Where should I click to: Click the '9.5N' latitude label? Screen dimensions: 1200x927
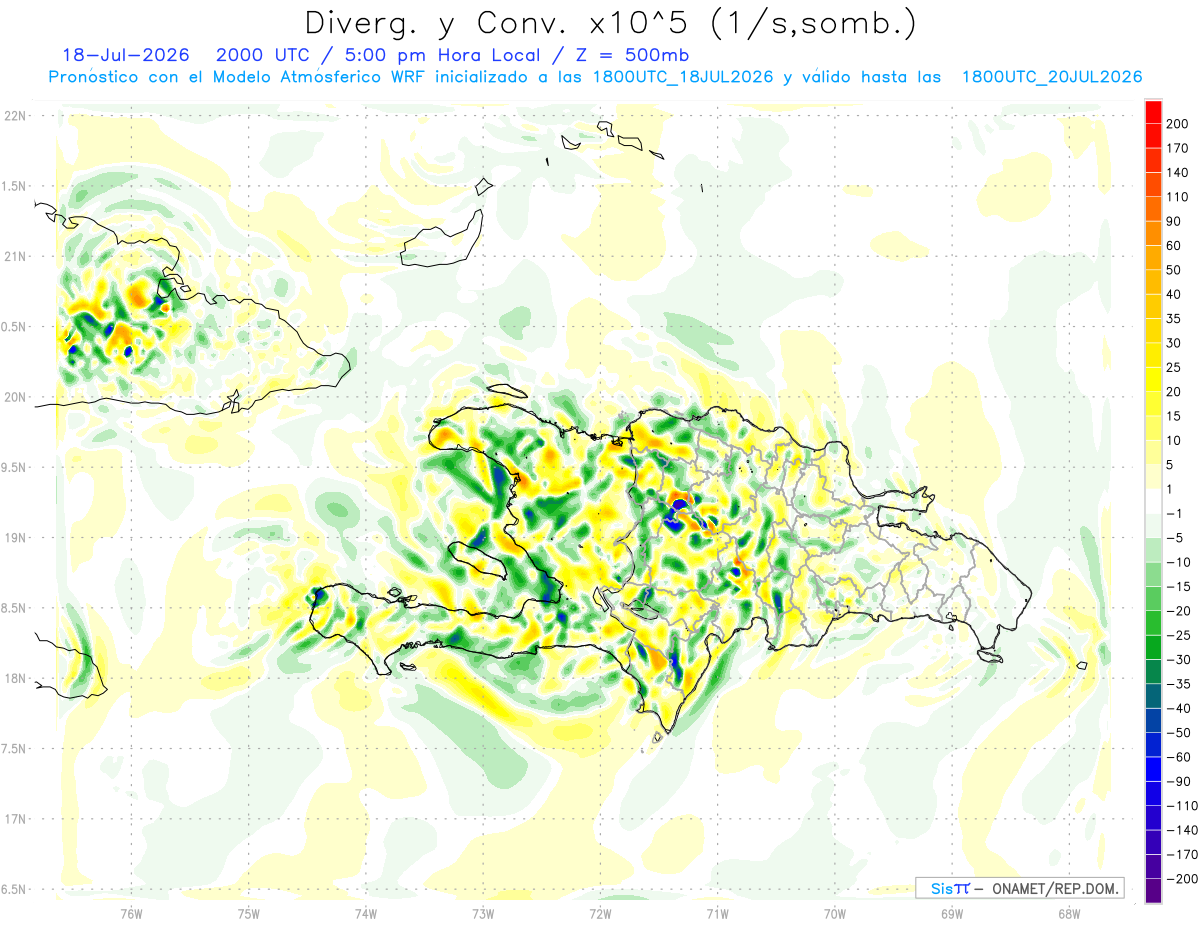click(14, 467)
